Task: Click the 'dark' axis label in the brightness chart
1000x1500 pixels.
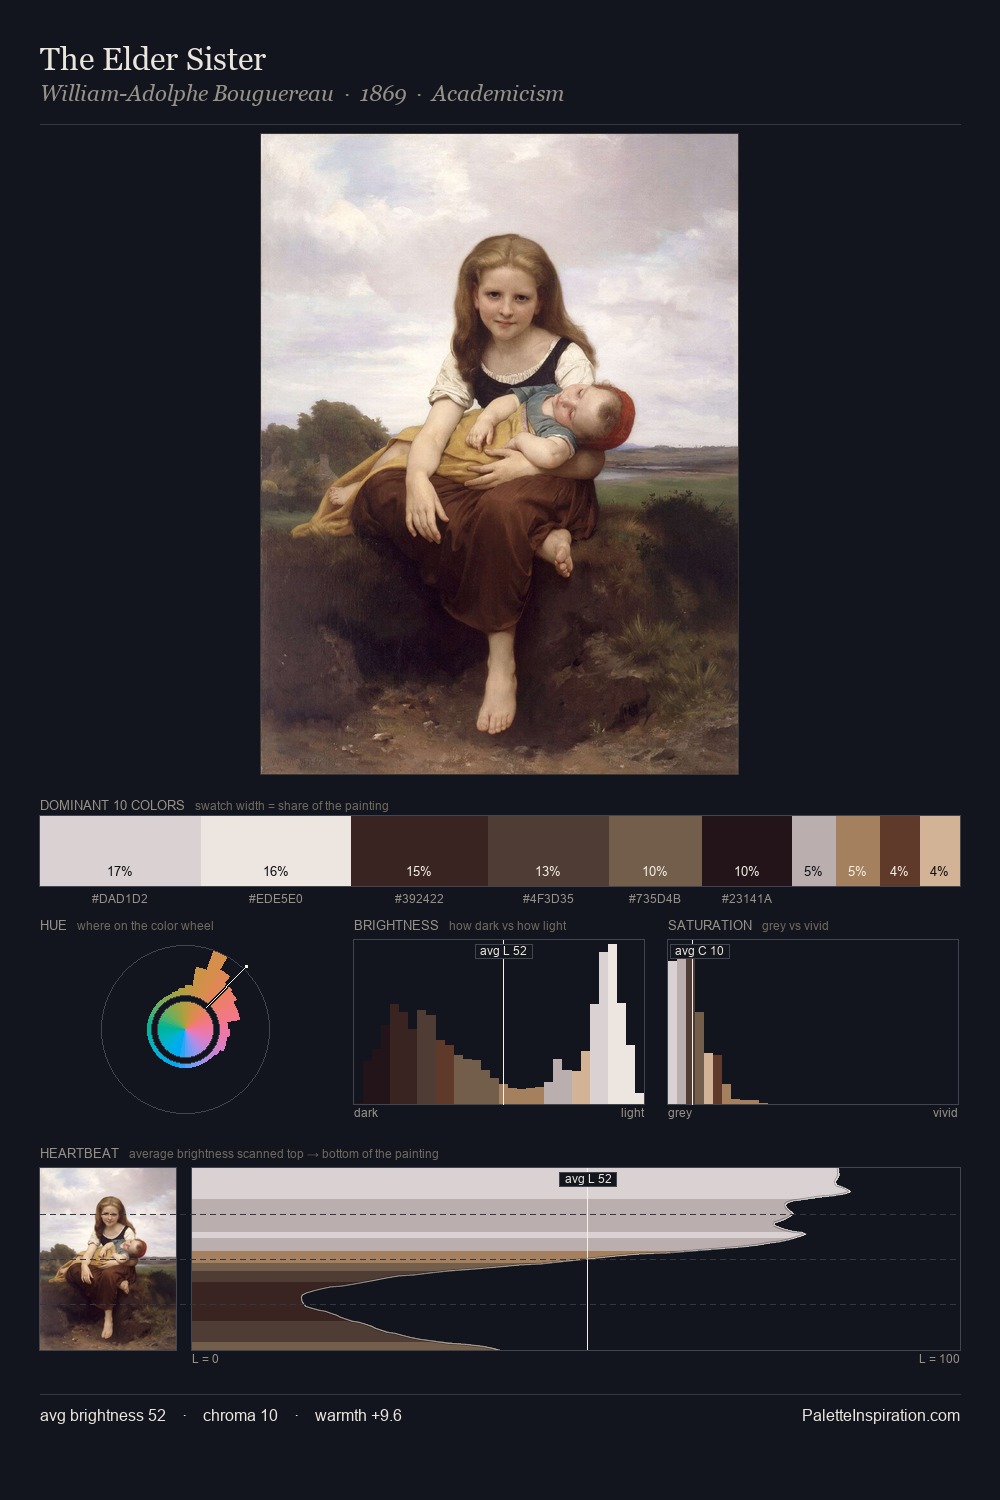Action: (366, 1113)
